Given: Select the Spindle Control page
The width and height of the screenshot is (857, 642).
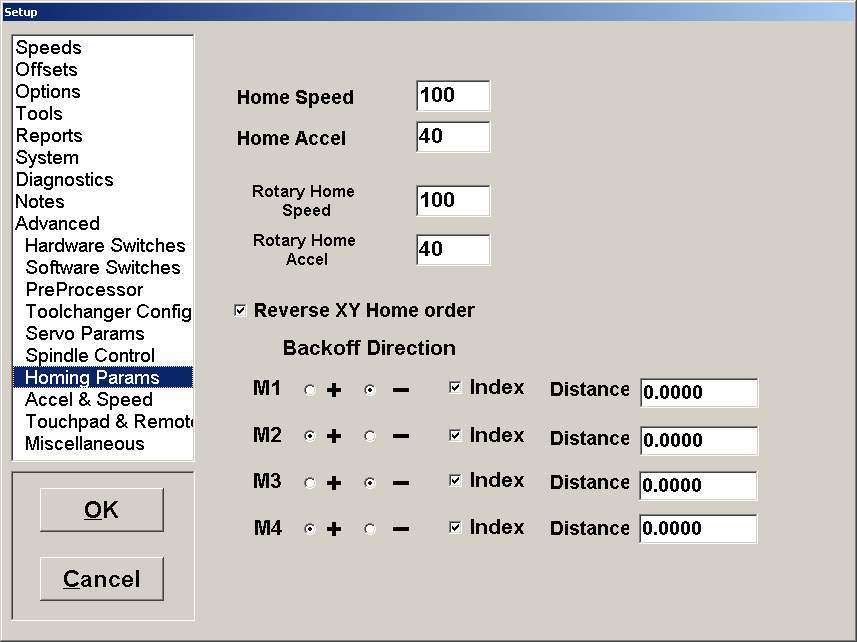Looking at the screenshot, I should click(x=89, y=355).
